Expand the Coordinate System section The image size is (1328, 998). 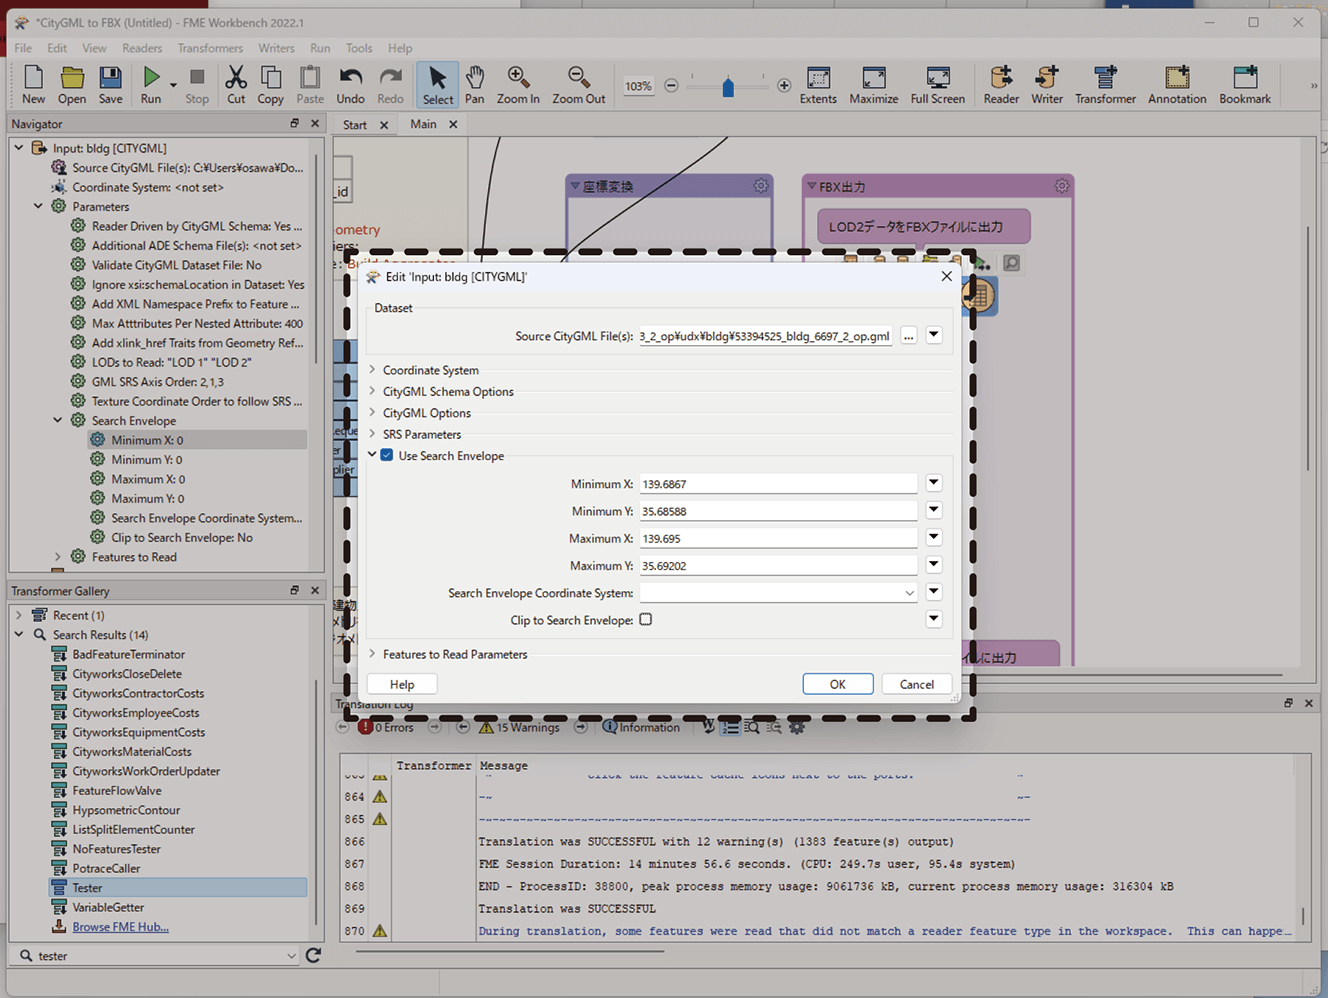372,370
